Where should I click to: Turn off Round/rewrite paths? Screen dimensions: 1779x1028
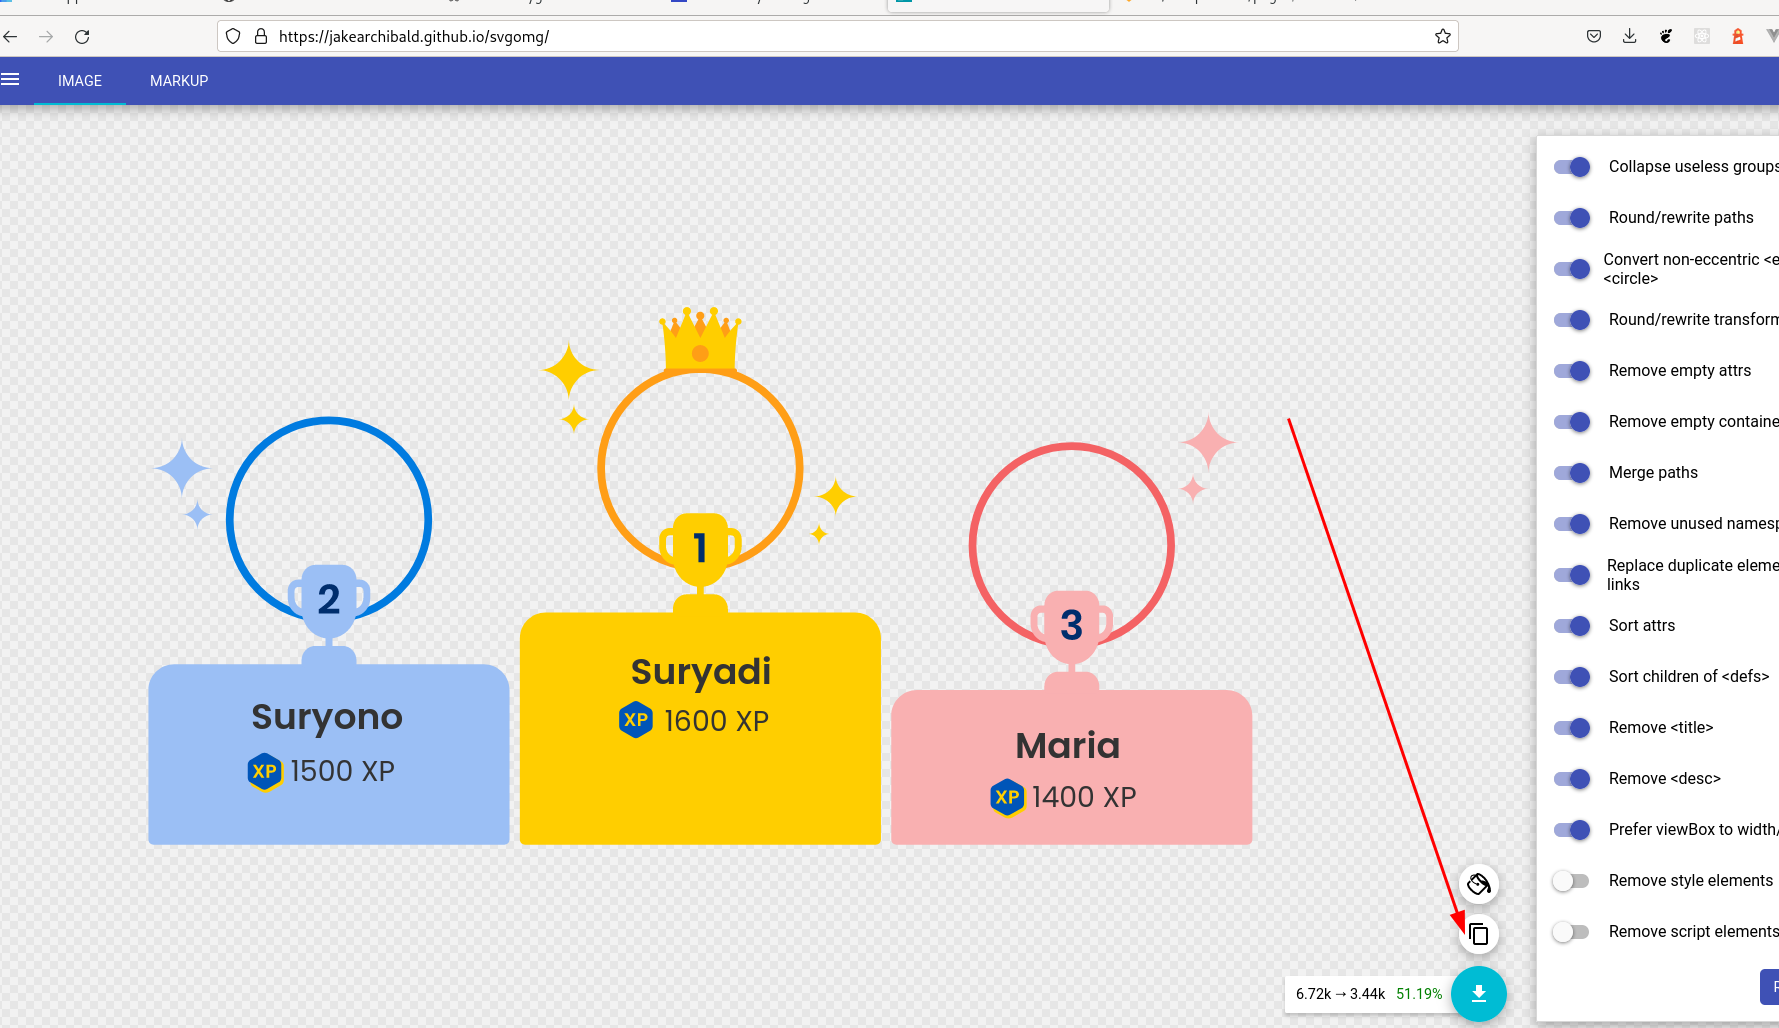(1572, 218)
